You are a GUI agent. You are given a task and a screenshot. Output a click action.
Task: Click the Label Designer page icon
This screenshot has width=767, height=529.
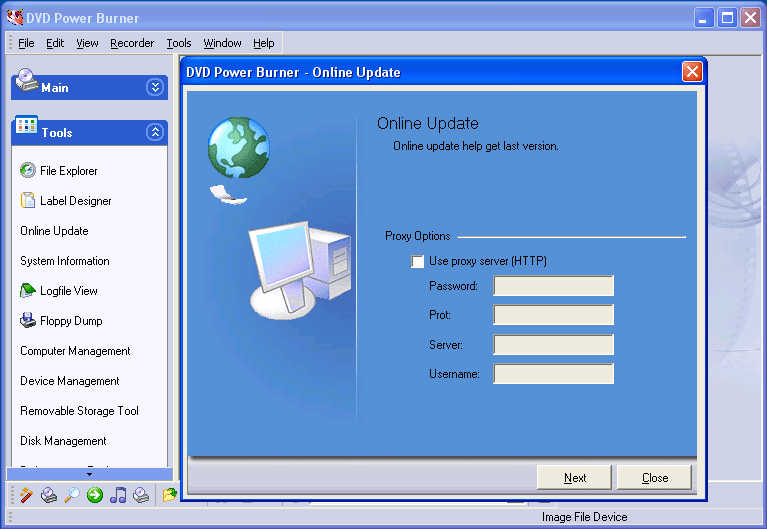pyautogui.click(x=28, y=200)
